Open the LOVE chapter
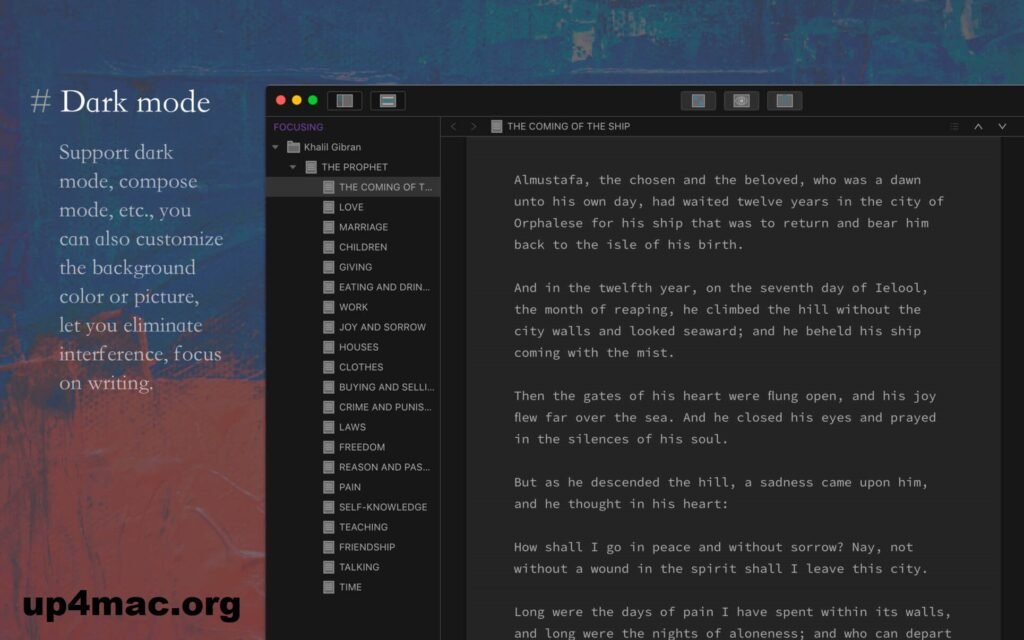The width and height of the screenshot is (1024, 640). (351, 207)
